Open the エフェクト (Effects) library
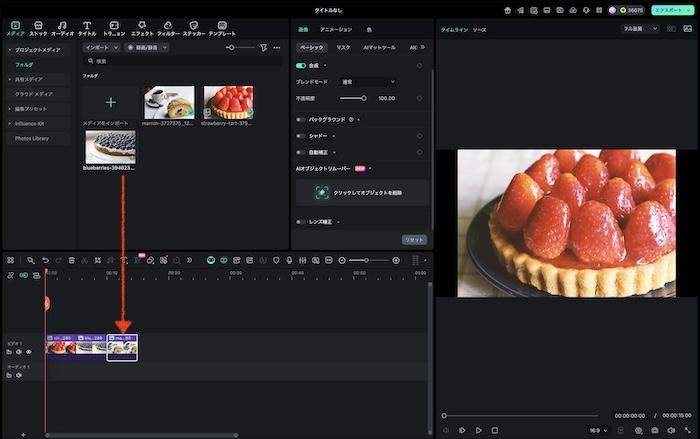Screen dimensions: 700x439 pyautogui.click(x=142, y=28)
